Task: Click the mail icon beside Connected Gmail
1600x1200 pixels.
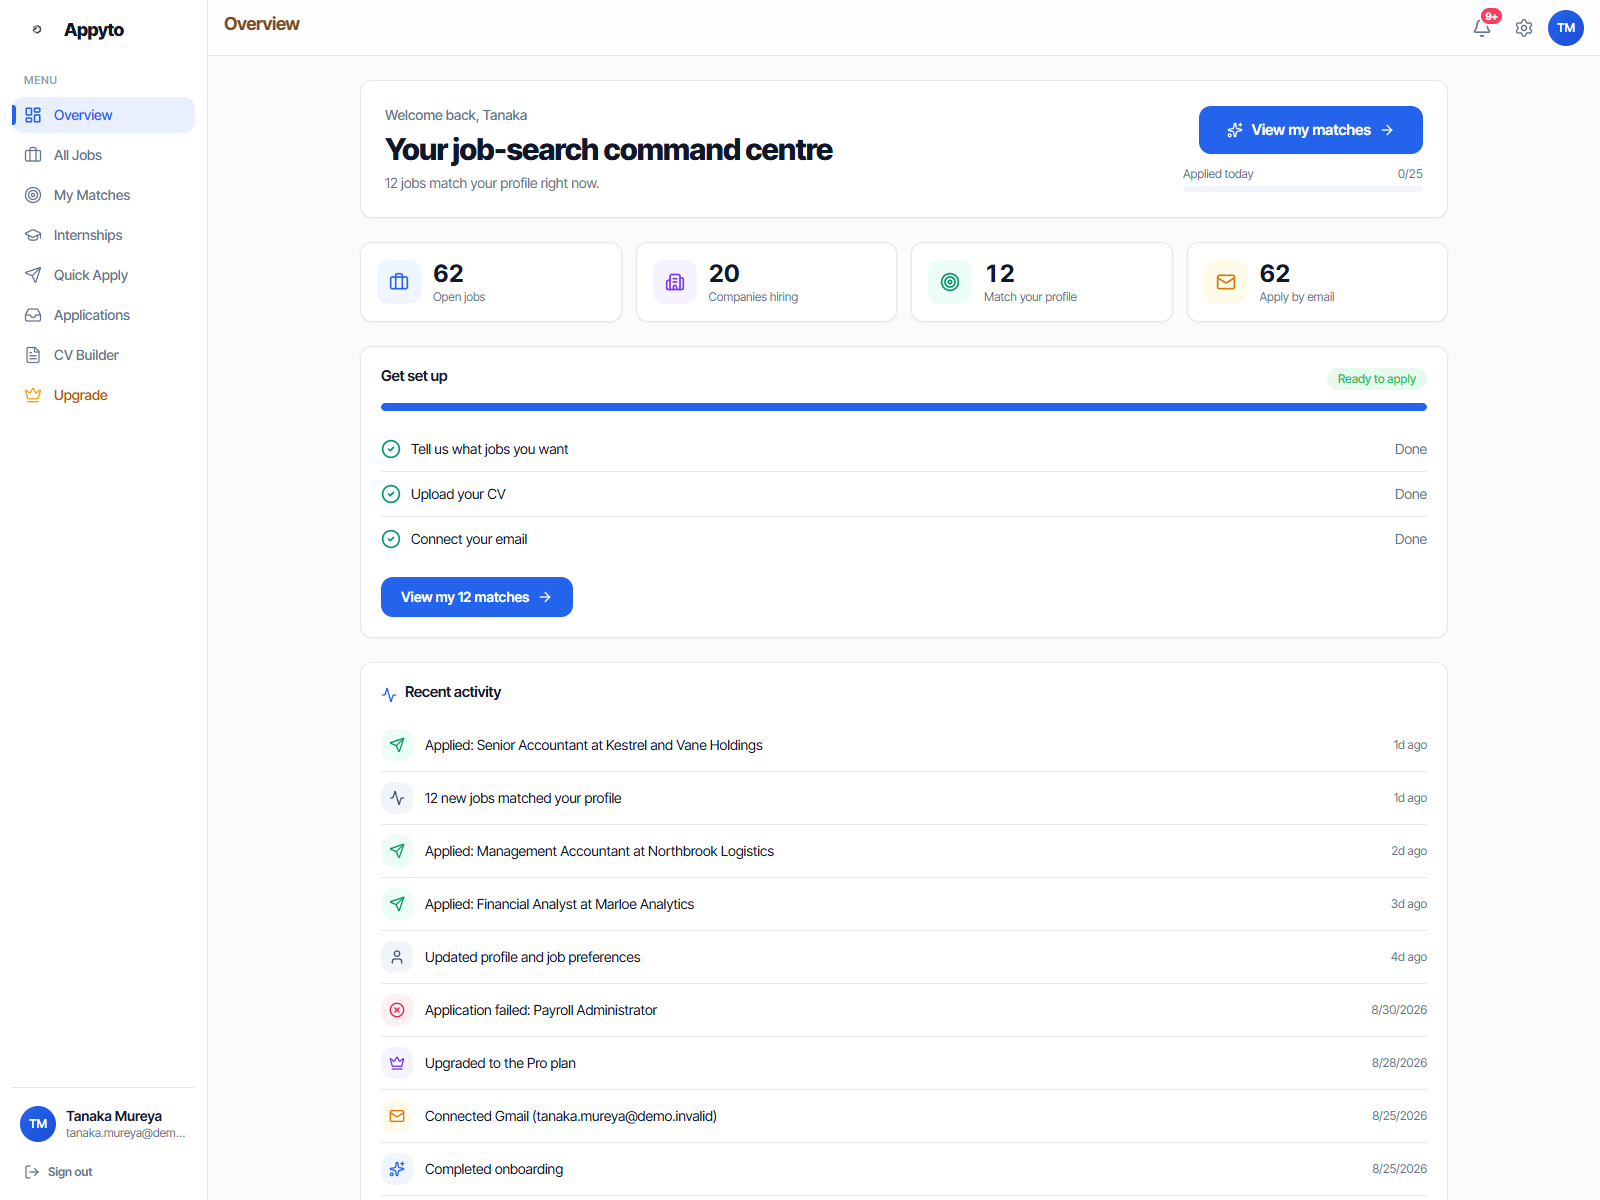Action: pyautogui.click(x=397, y=1116)
